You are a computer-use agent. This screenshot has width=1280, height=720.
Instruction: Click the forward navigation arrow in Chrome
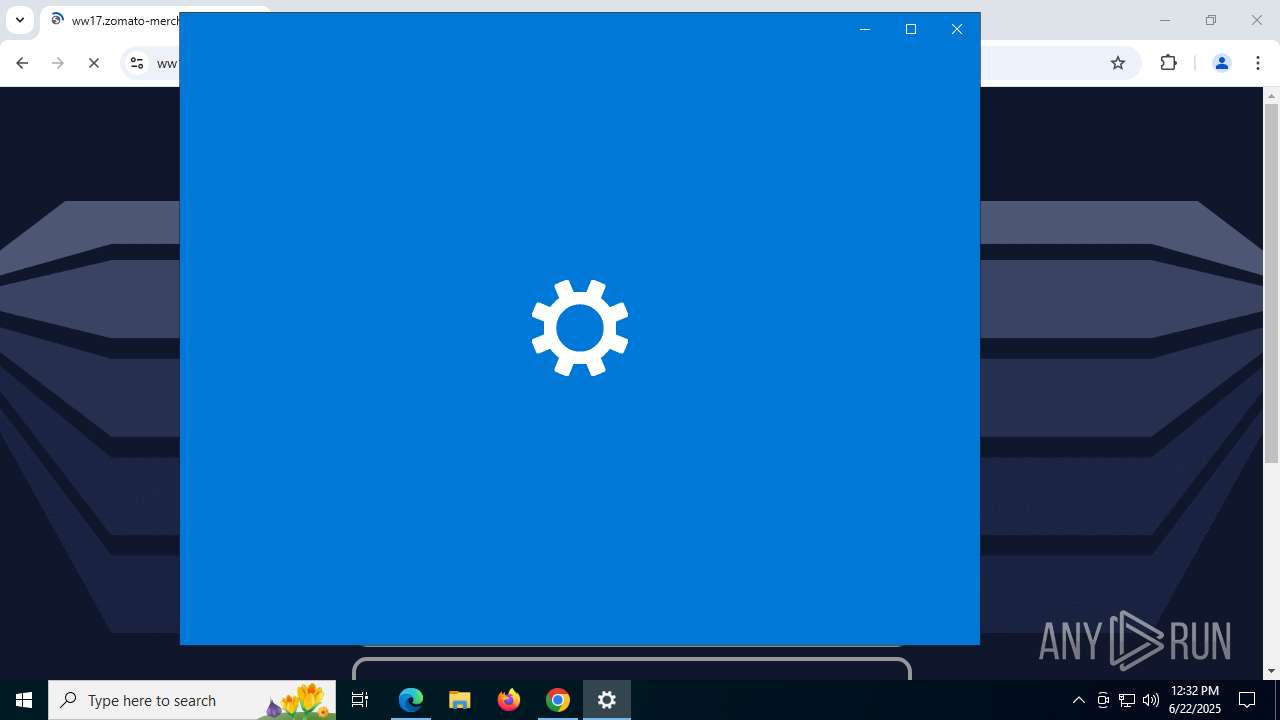click(x=58, y=63)
